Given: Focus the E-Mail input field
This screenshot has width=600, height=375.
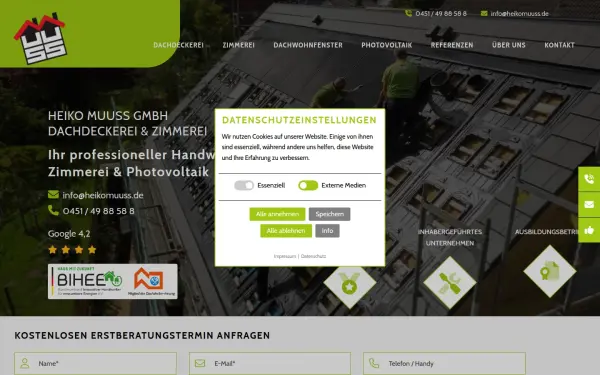Looking at the screenshot, I should click(x=270, y=363).
